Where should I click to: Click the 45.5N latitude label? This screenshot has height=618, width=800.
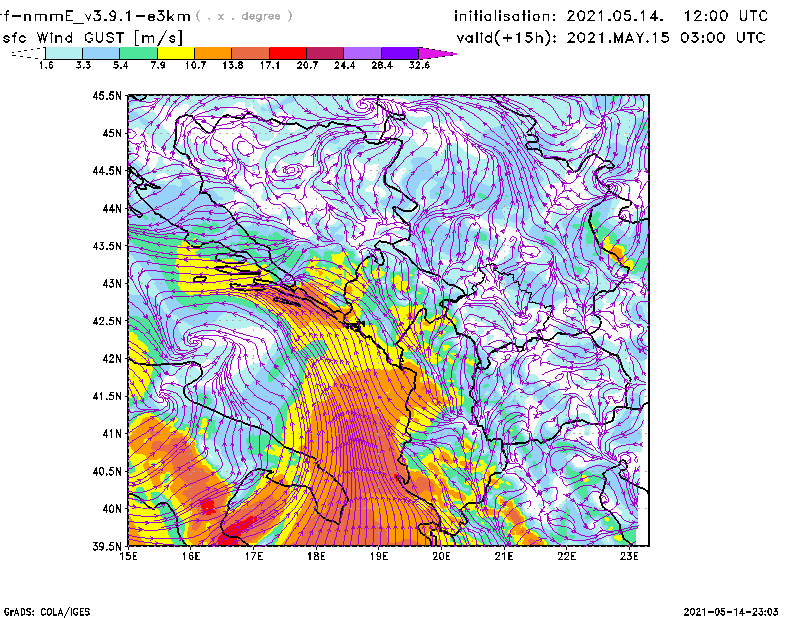pos(107,95)
